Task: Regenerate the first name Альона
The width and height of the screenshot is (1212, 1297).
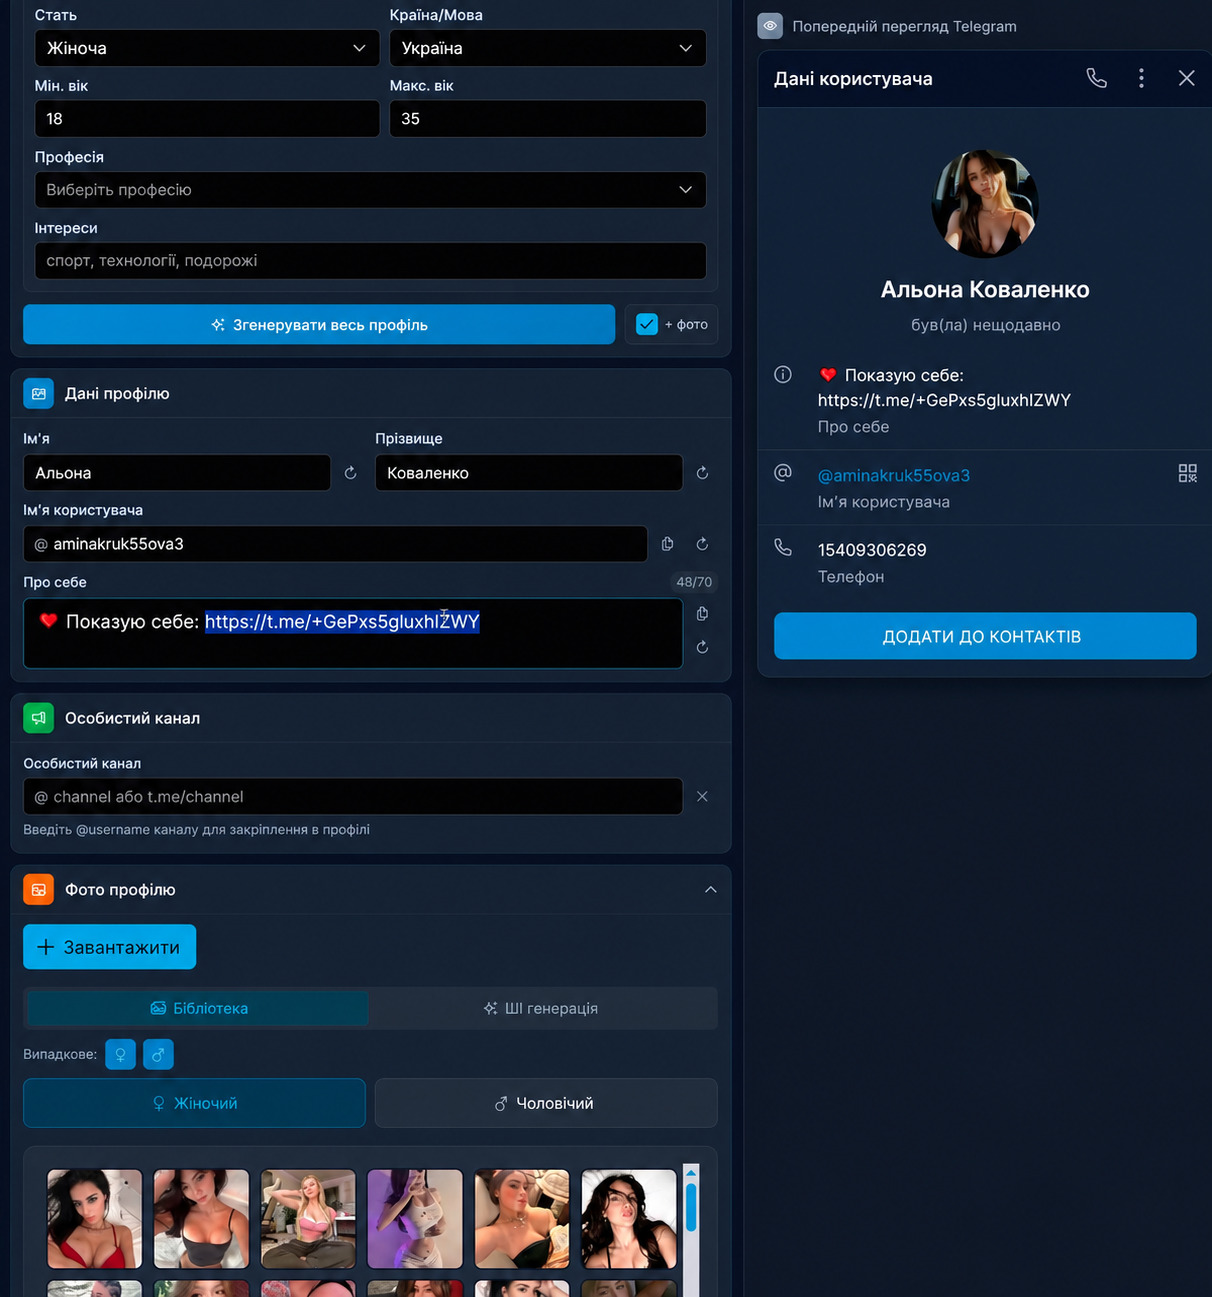Action: point(350,473)
